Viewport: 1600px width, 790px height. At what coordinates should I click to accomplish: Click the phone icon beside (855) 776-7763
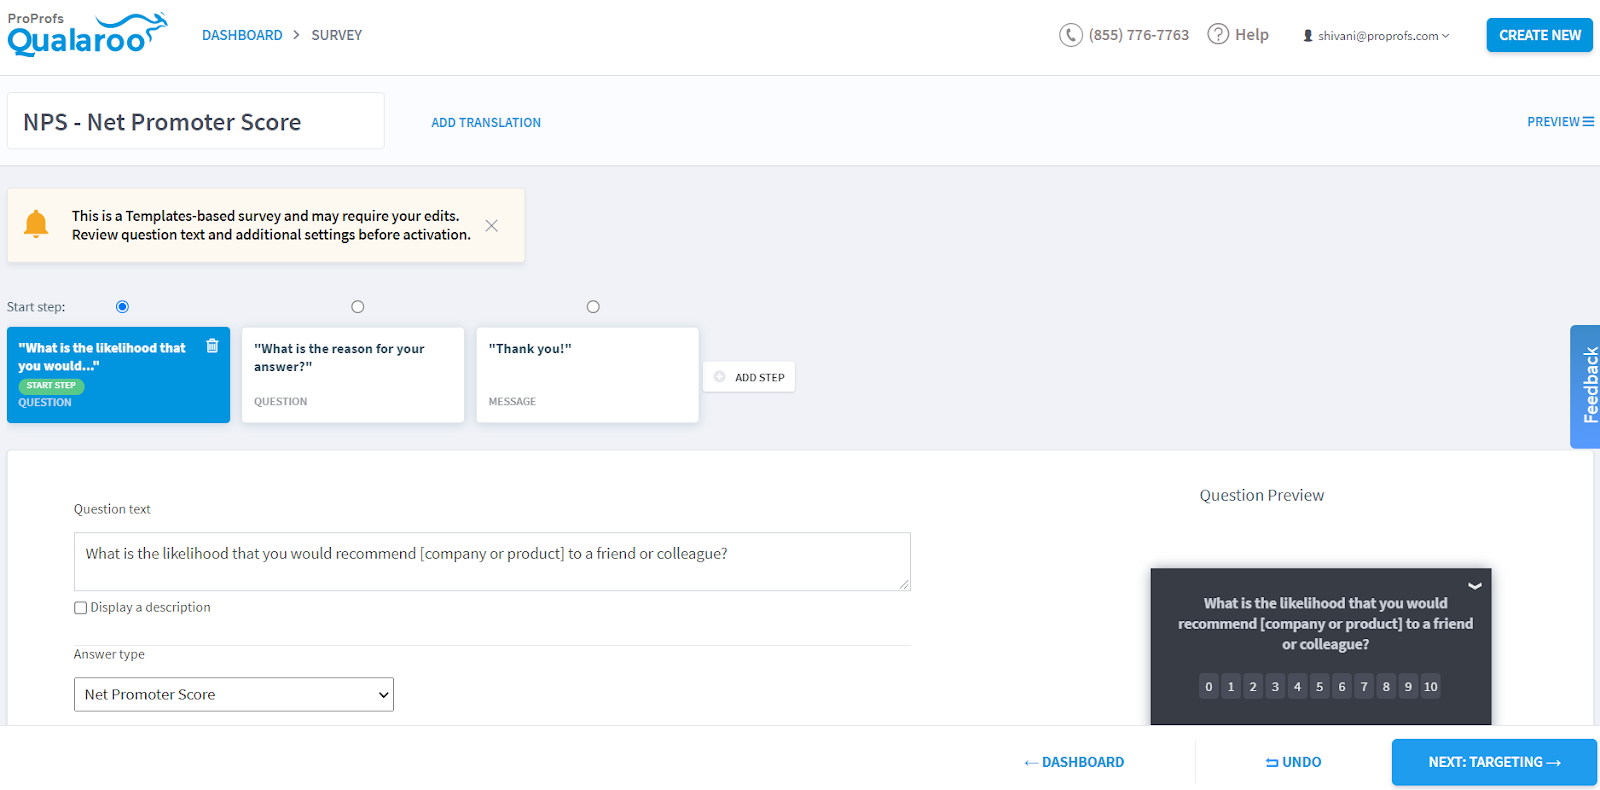tap(1071, 35)
